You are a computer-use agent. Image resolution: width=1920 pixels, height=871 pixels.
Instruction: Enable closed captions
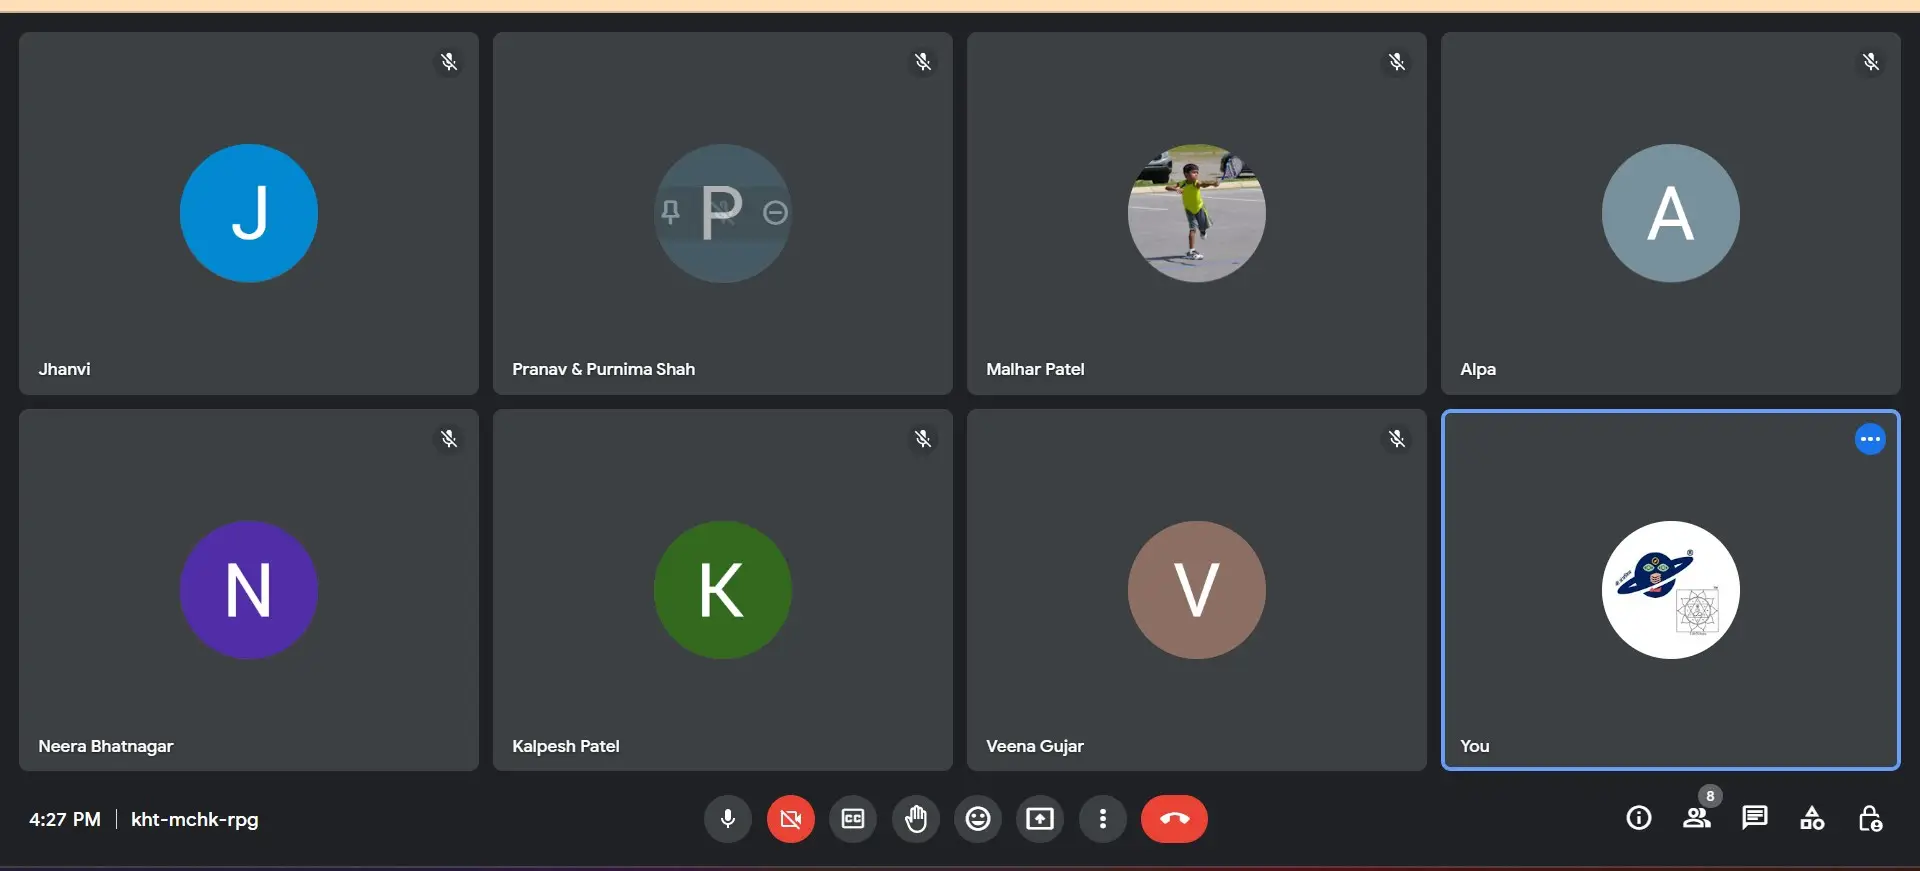click(853, 819)
